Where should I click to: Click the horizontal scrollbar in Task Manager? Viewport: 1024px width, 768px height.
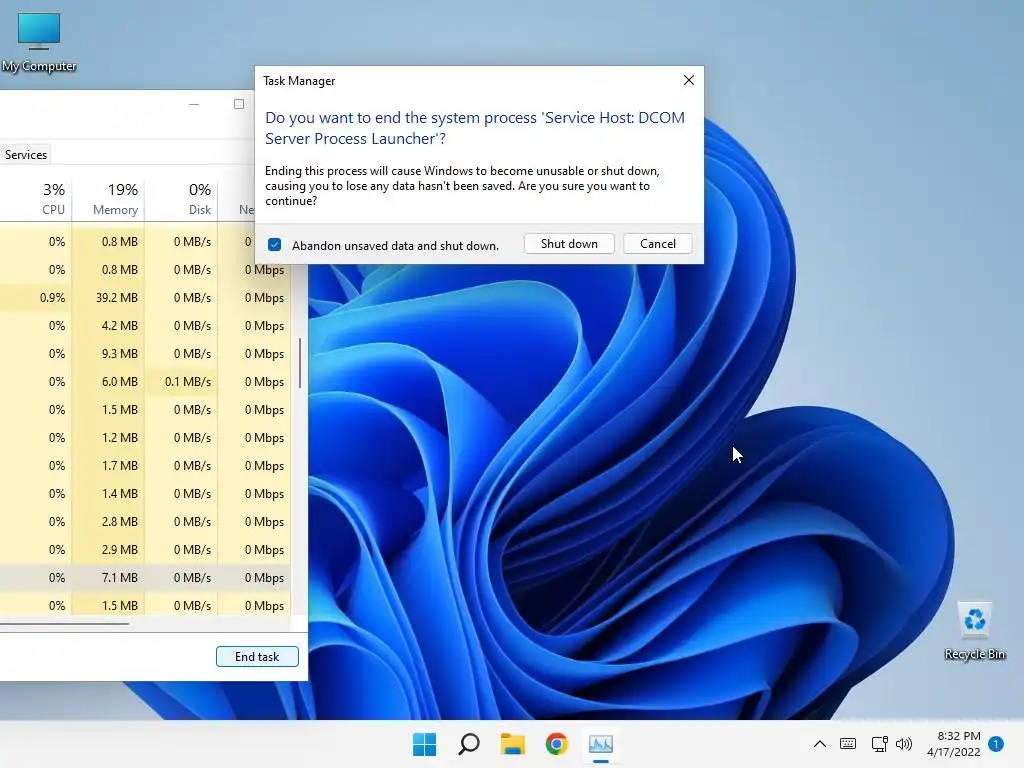click(64, 624)
